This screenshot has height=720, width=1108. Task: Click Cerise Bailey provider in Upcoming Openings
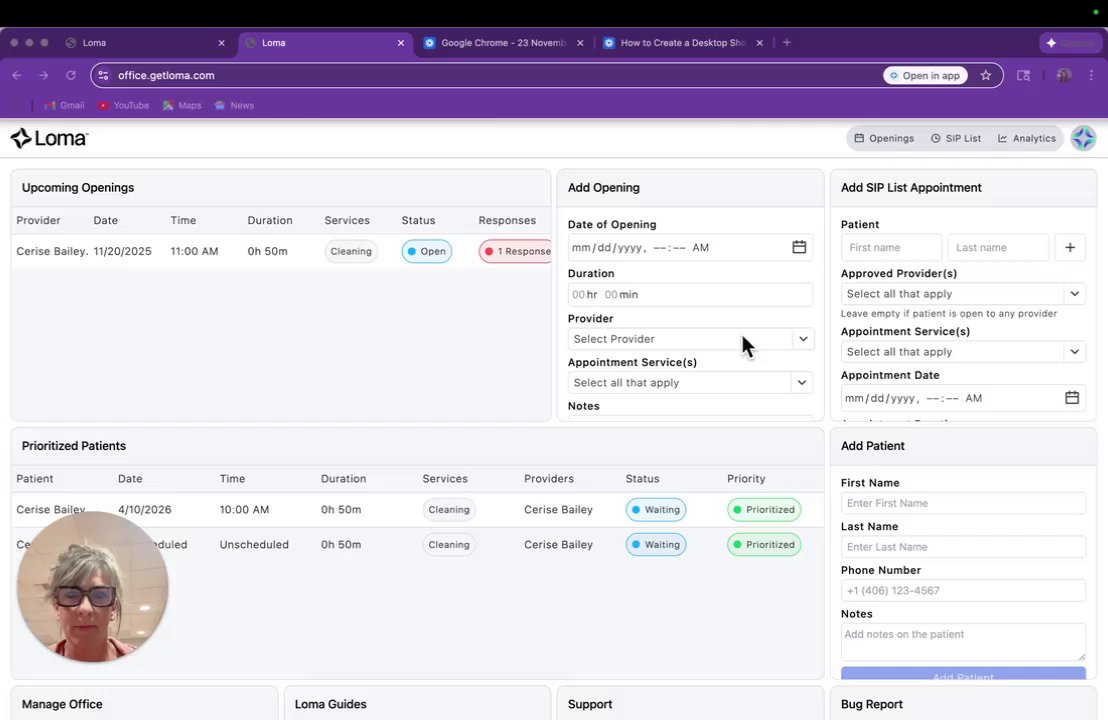click(52, 252)
